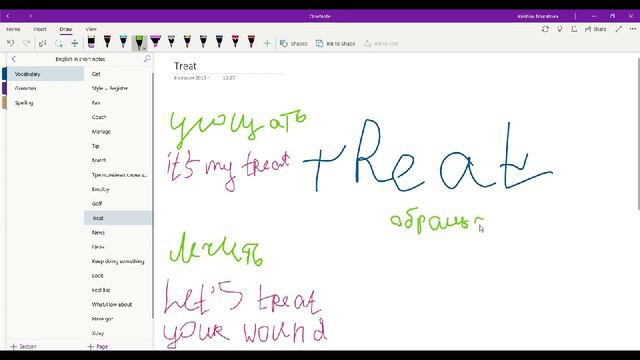Click the sync notebook icon
Viewport: 640px width, 360px height.
[x=545, y=29]
